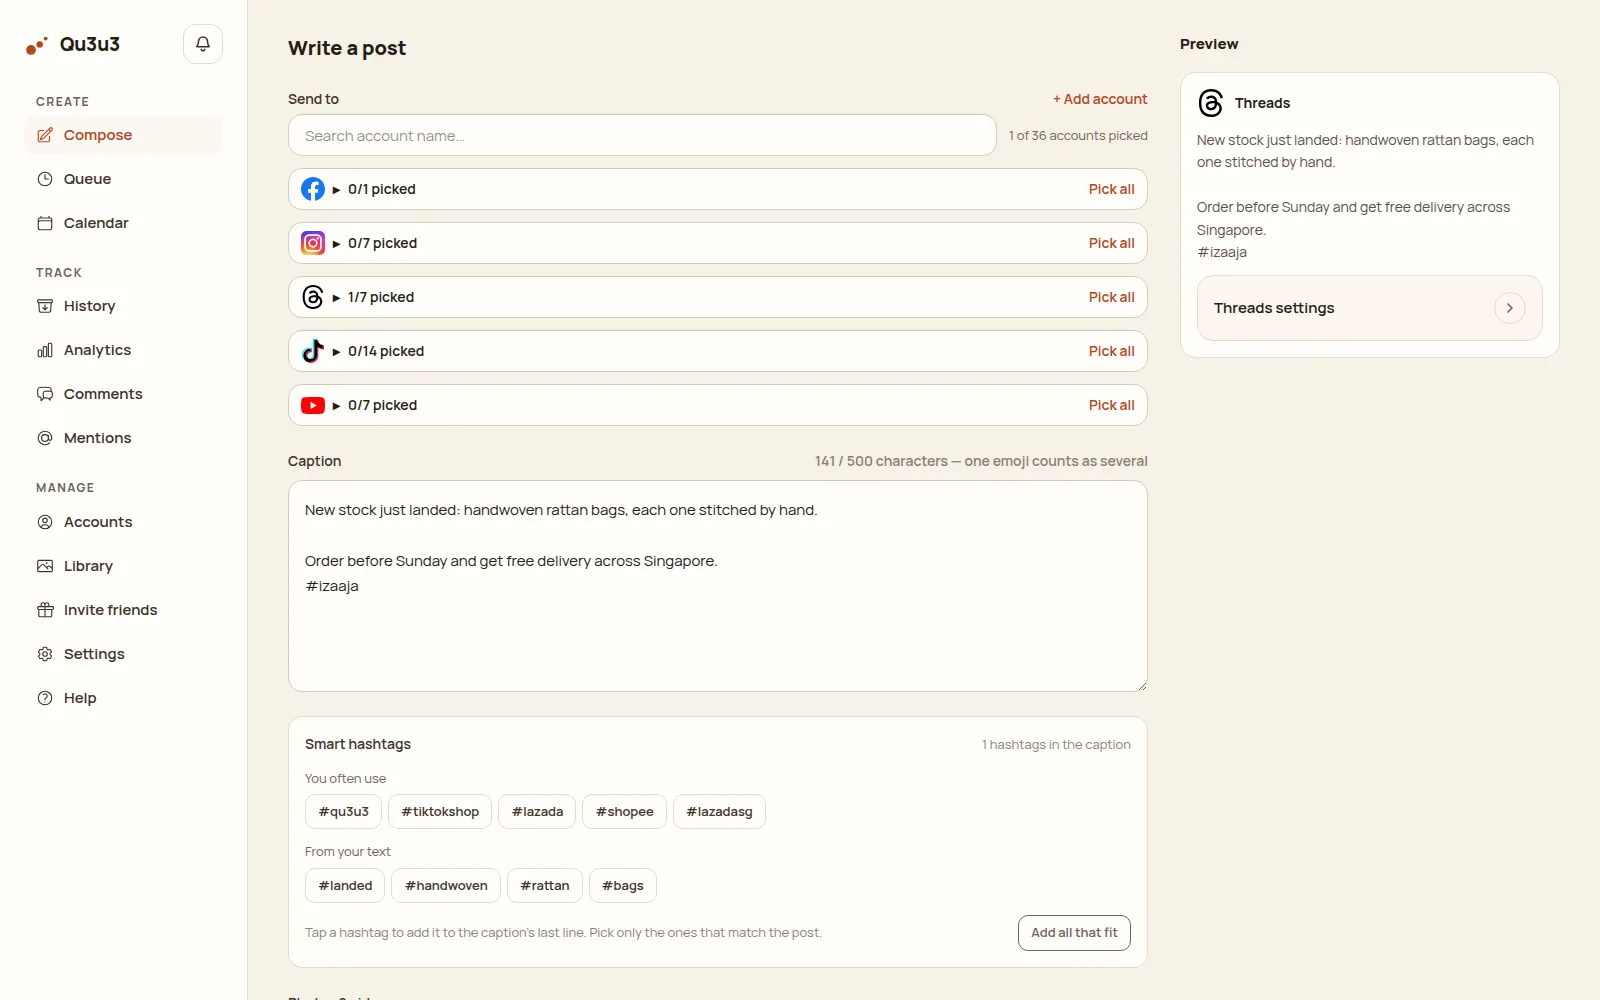Add the #lazada hashtag

[537, 812]
